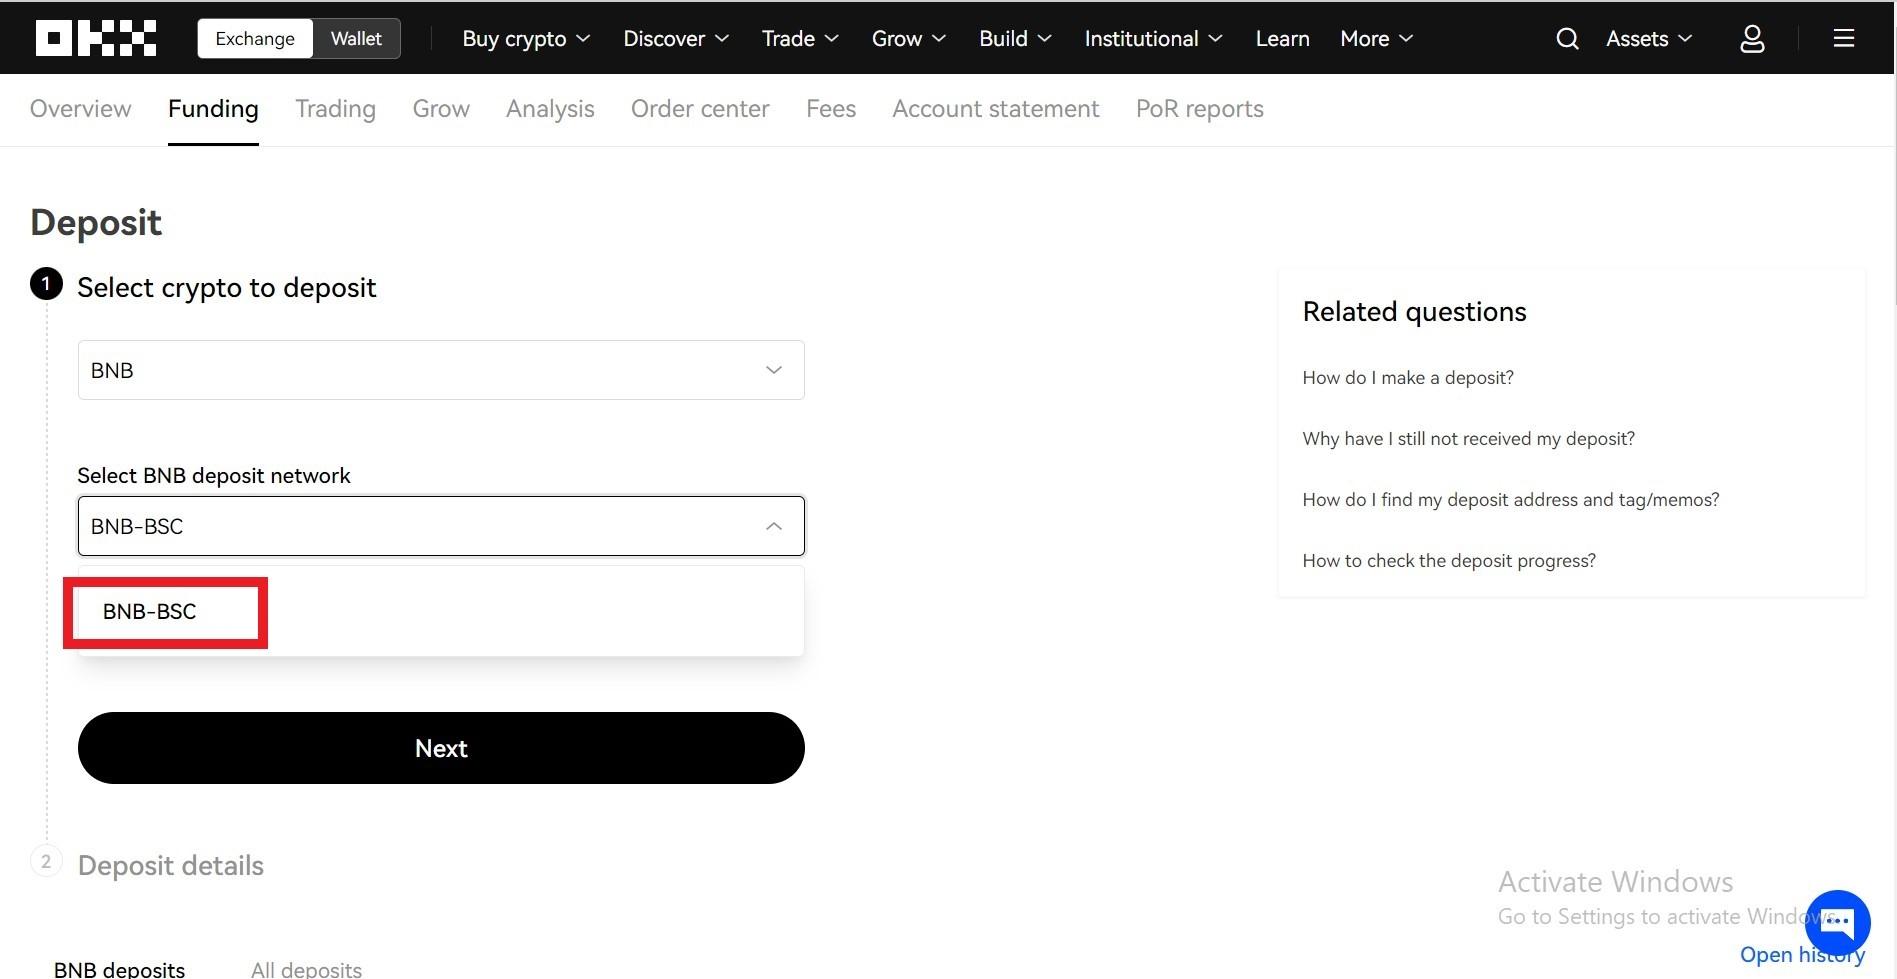
Task: Open the PoR reports tab
Action: coord(1199,108)
